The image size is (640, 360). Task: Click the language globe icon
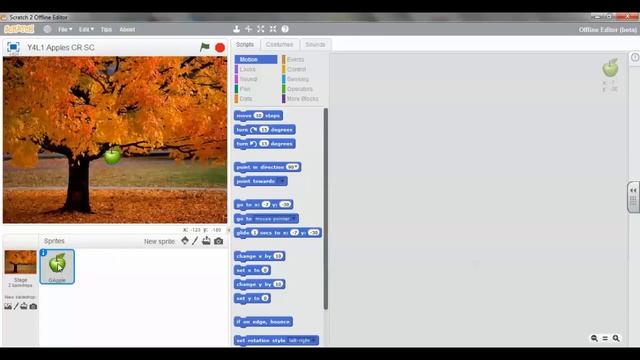coord(47,29)
